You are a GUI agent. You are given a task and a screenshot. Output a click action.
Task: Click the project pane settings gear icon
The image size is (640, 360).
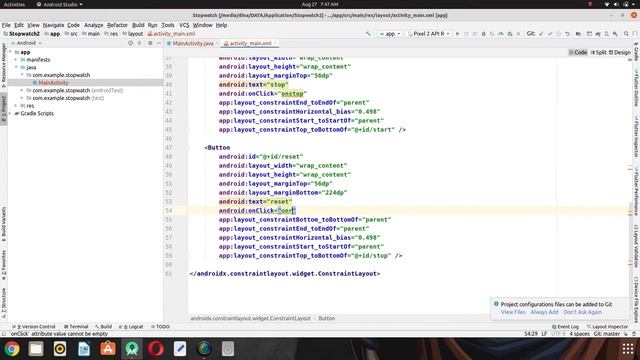tap(150, 43)
